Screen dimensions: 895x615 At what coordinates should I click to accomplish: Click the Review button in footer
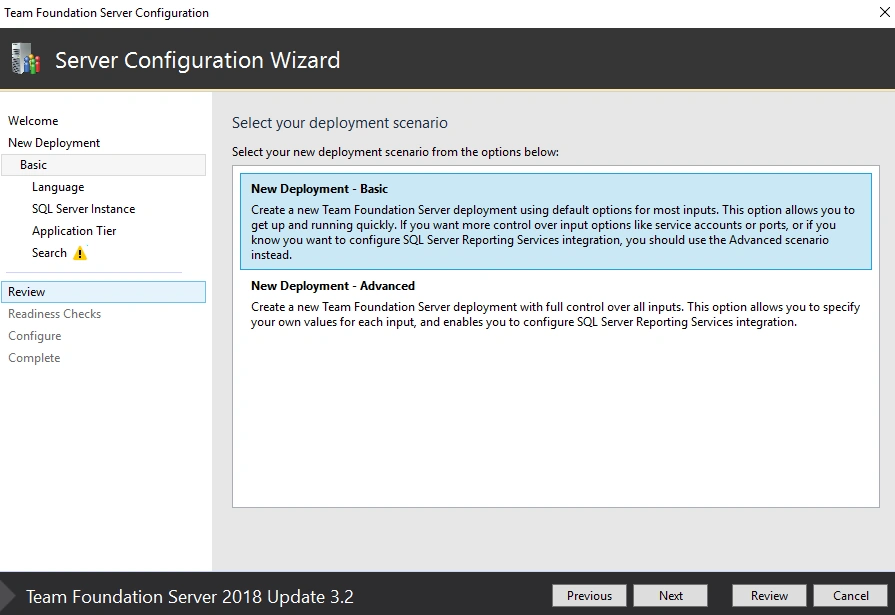click(x=769, y=596)
